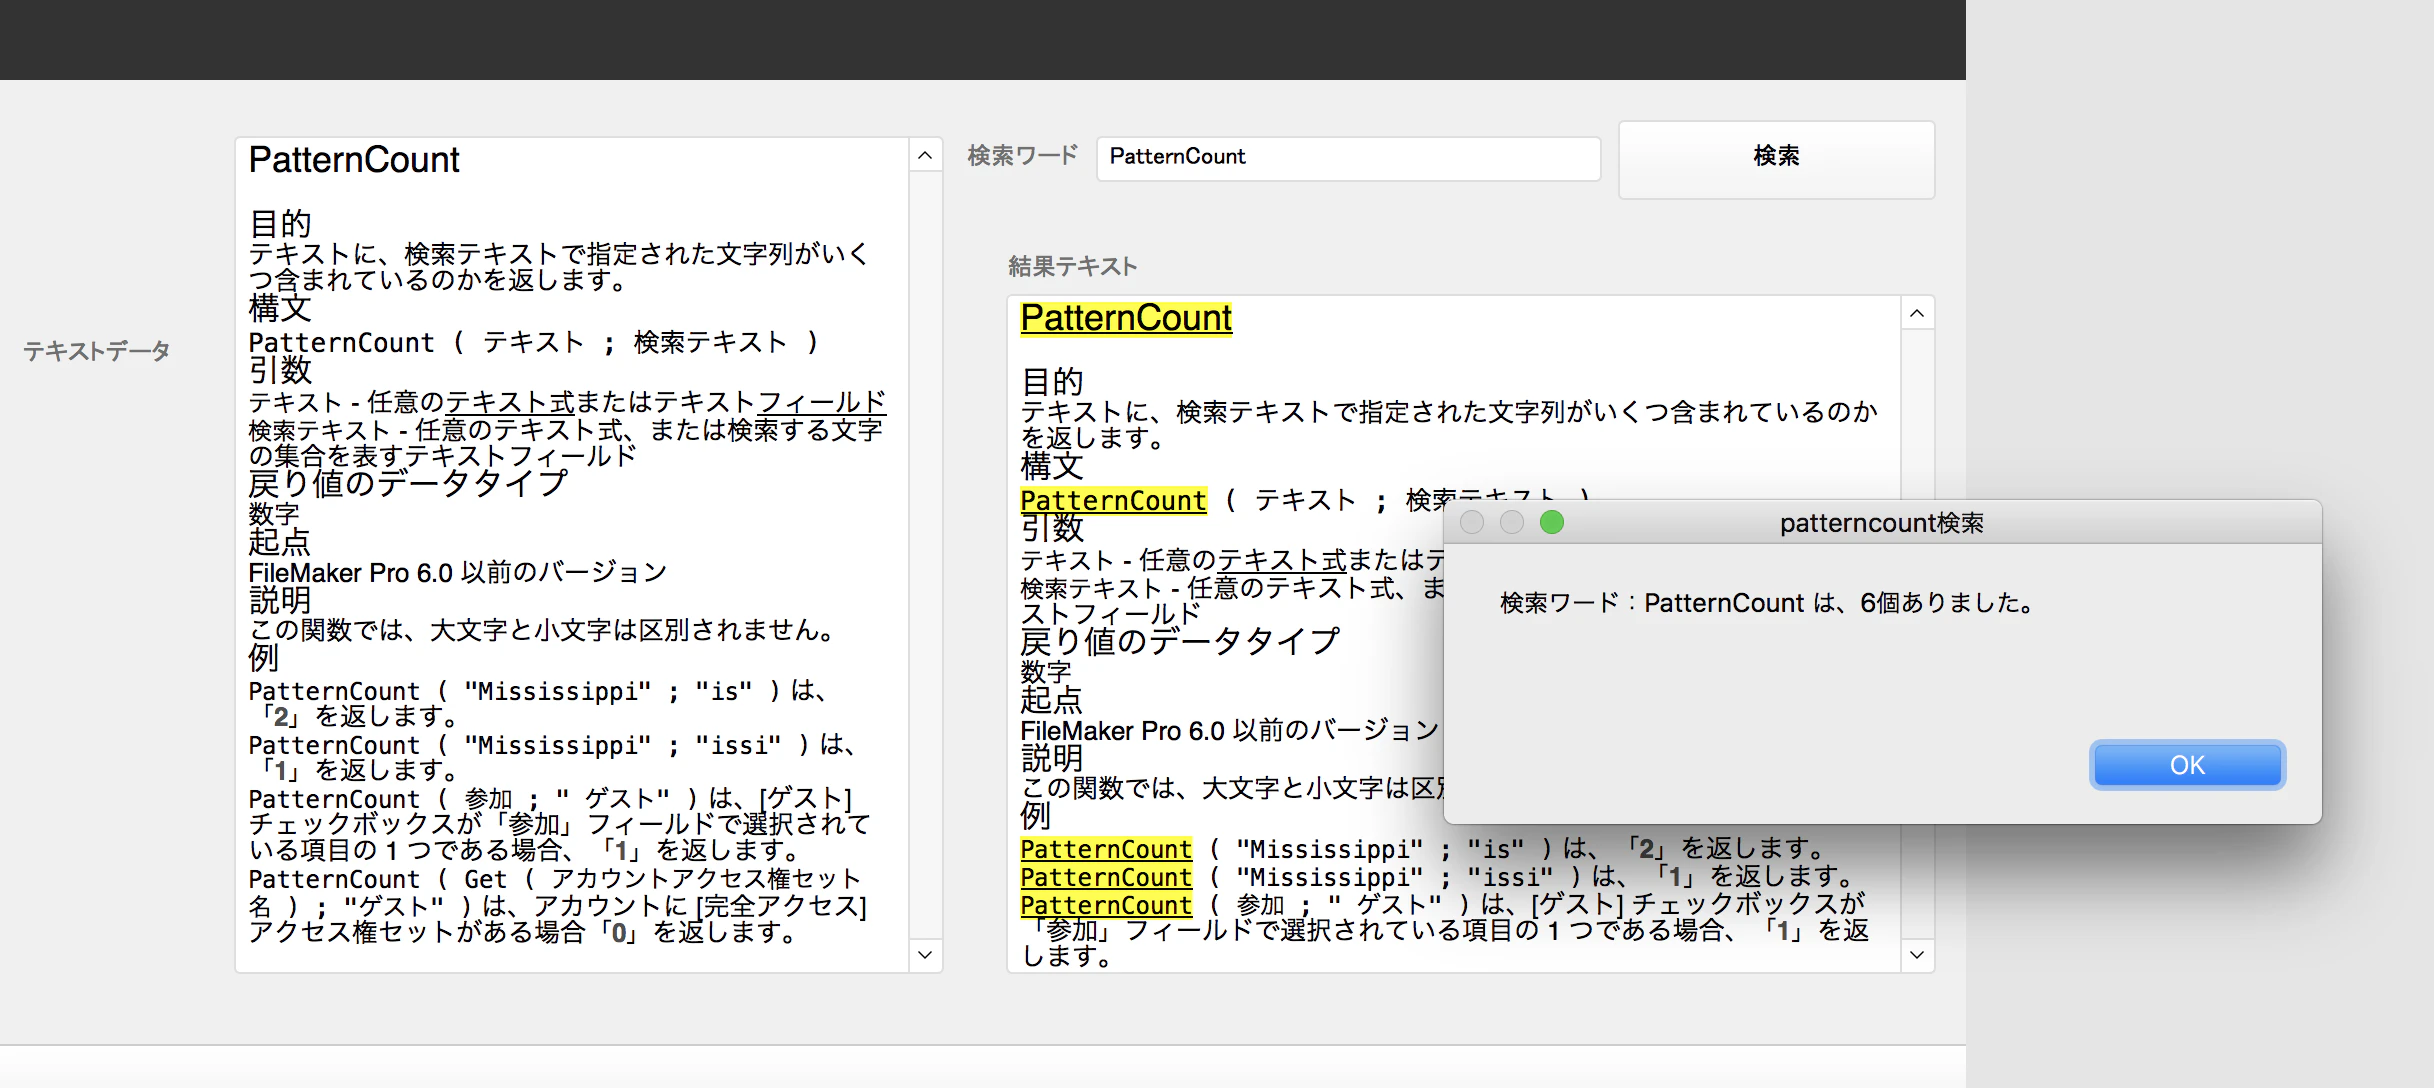The image size is (2434, 1088).
Task: Click the PatternCount heading in the text data field
Action: pos(354,160)
